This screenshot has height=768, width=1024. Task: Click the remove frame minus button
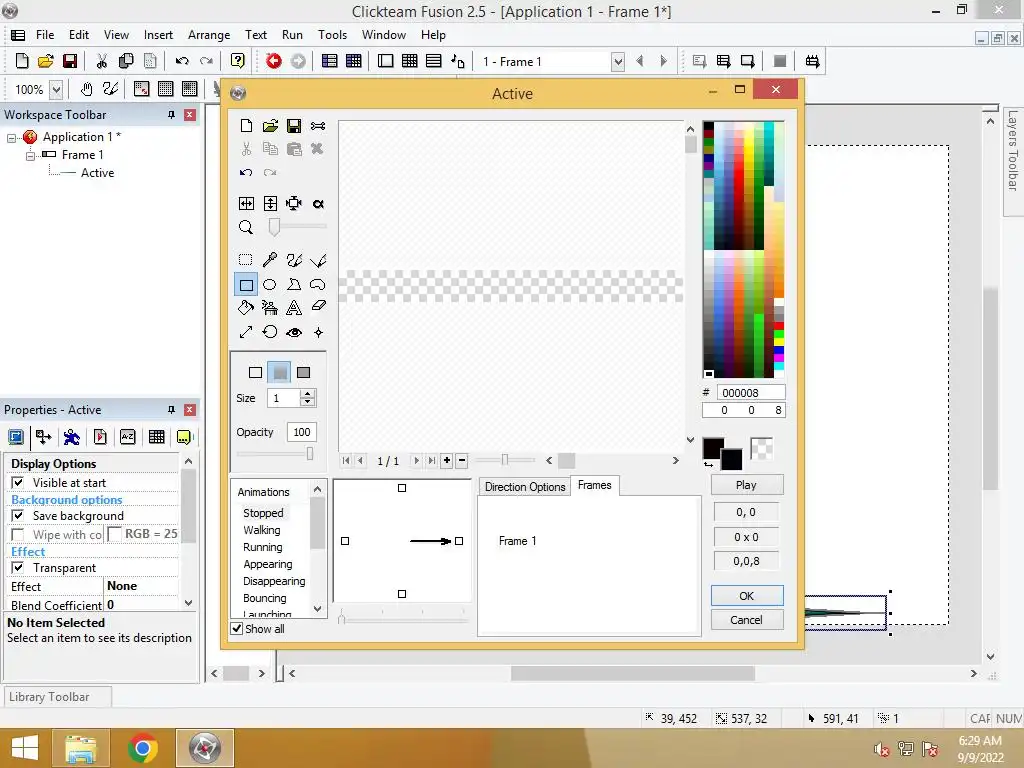tap(462, 460)
